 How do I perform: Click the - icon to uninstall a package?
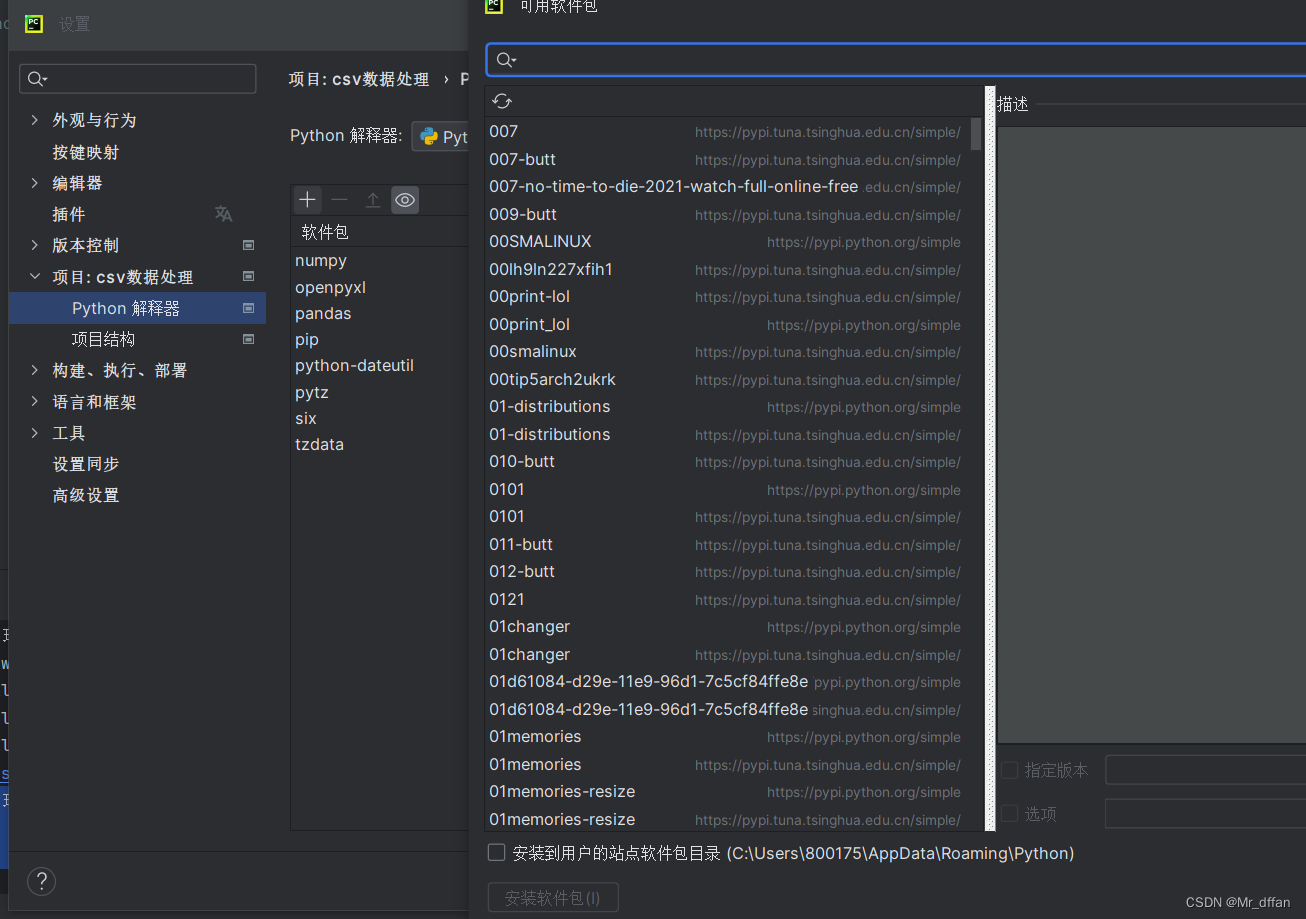click(339, 199)
